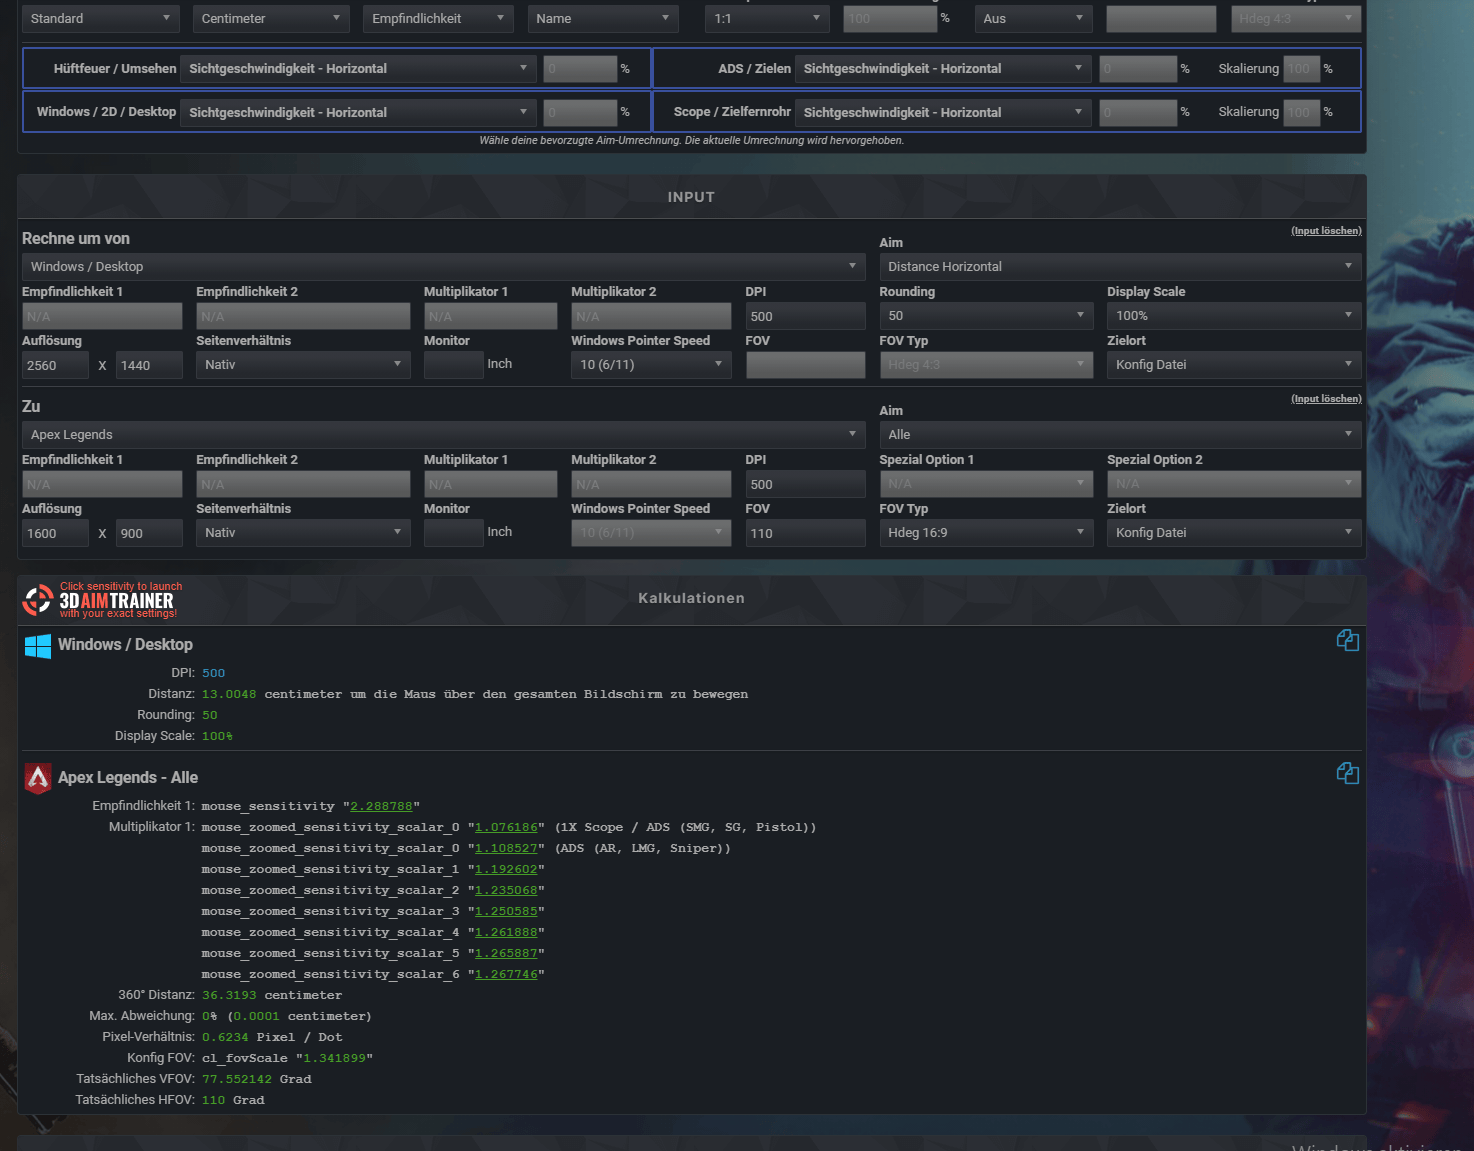Expand the Empfindlichkeit dropdown in the top row
1474x1151 pixels.
[437, 19]
